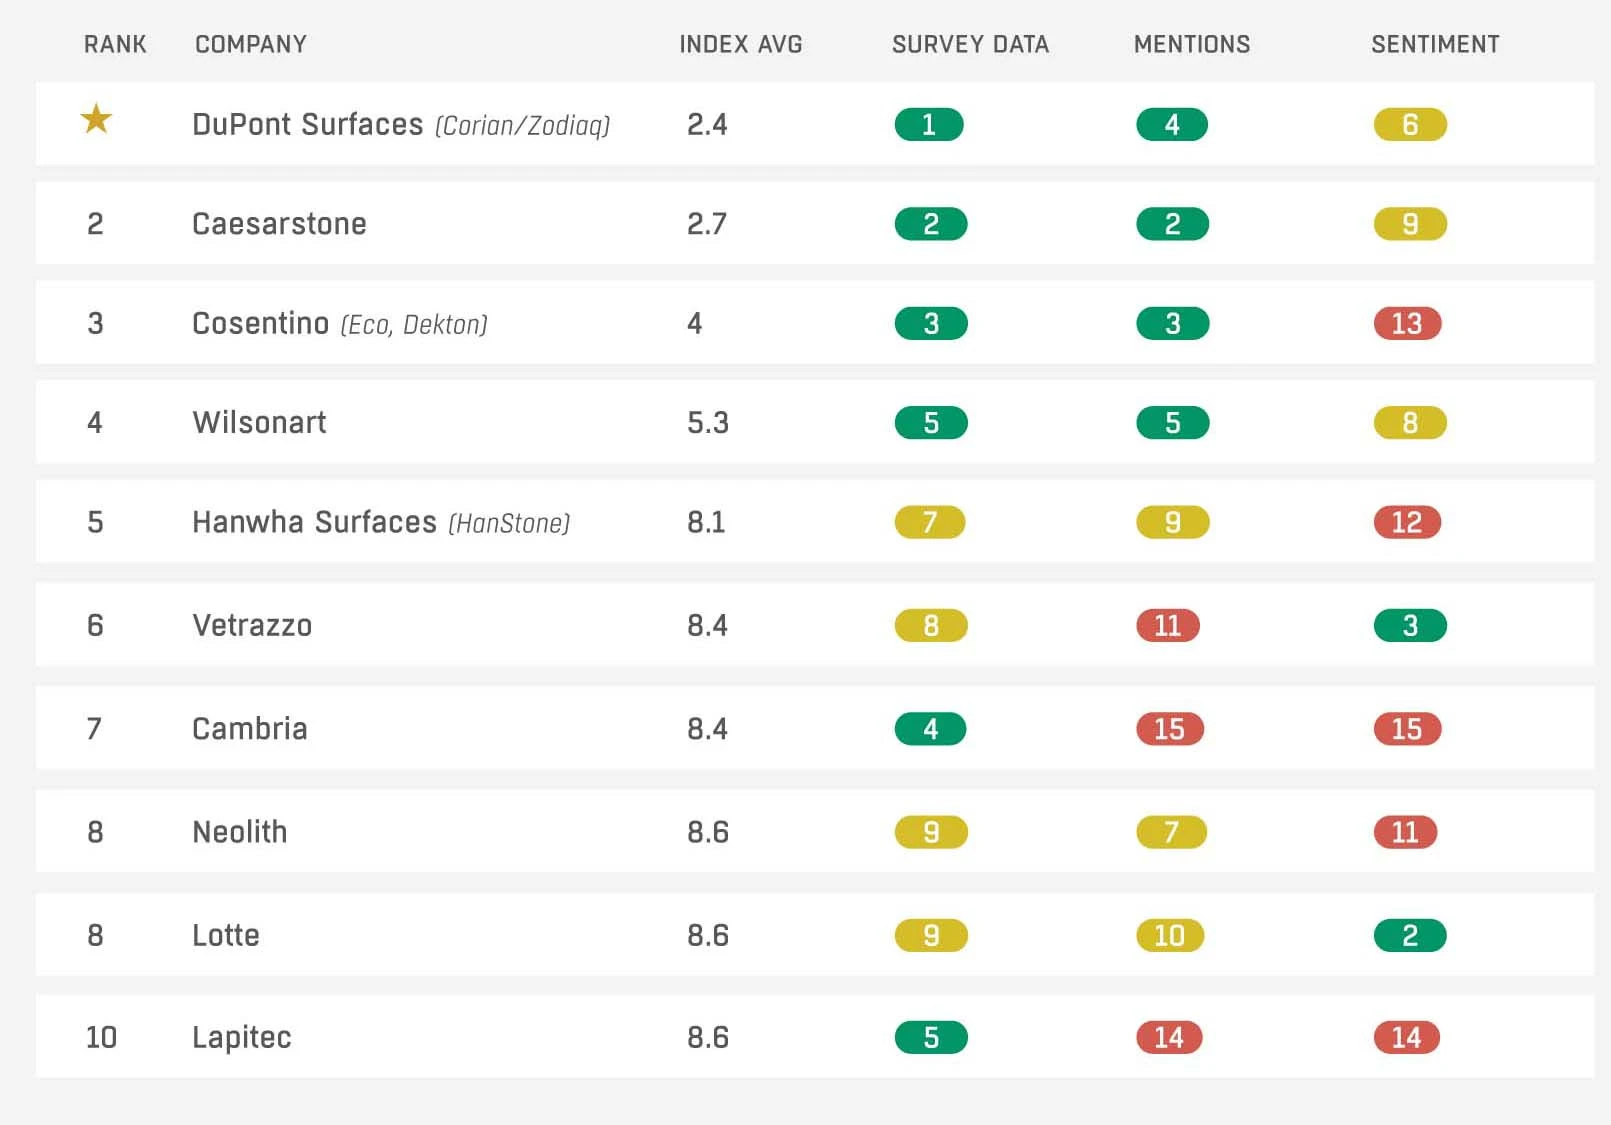Click Wilsonart's sentiment badge 8
1611x1125 pixels.
(x=1410, y=422)
